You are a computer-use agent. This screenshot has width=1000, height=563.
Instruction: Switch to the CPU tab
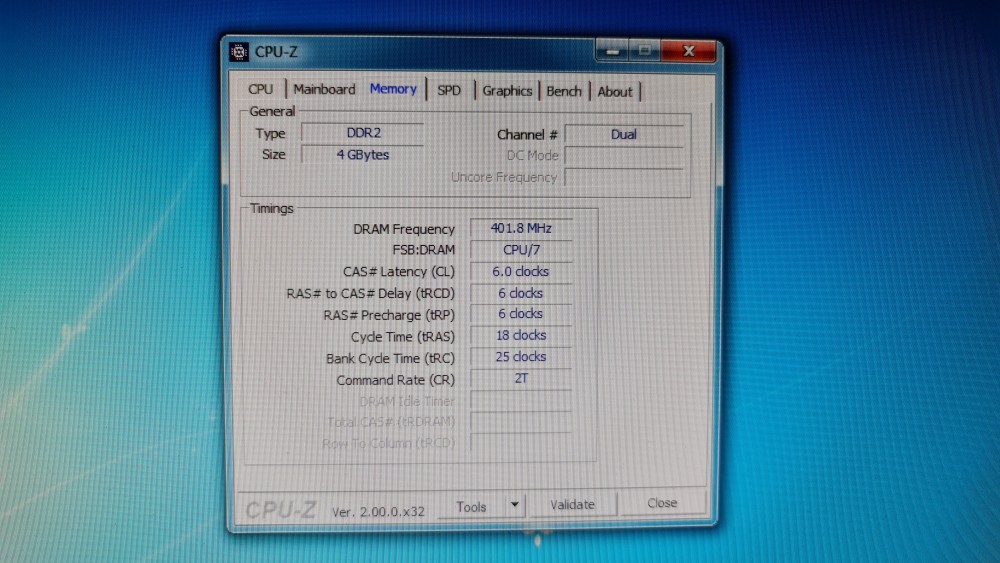[260, 89]
